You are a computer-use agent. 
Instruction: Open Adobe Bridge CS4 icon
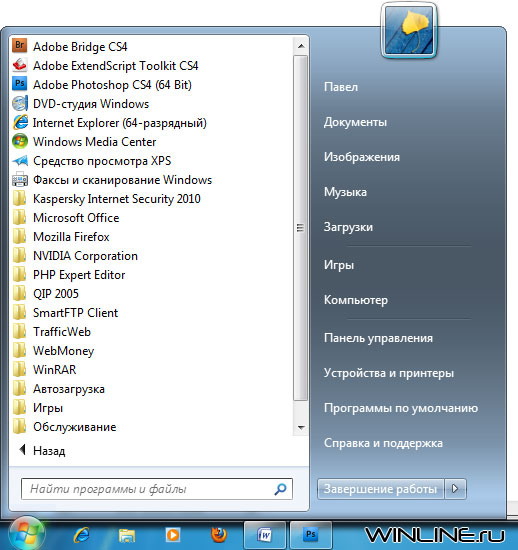pyautogui.click(x=20, y=46)
